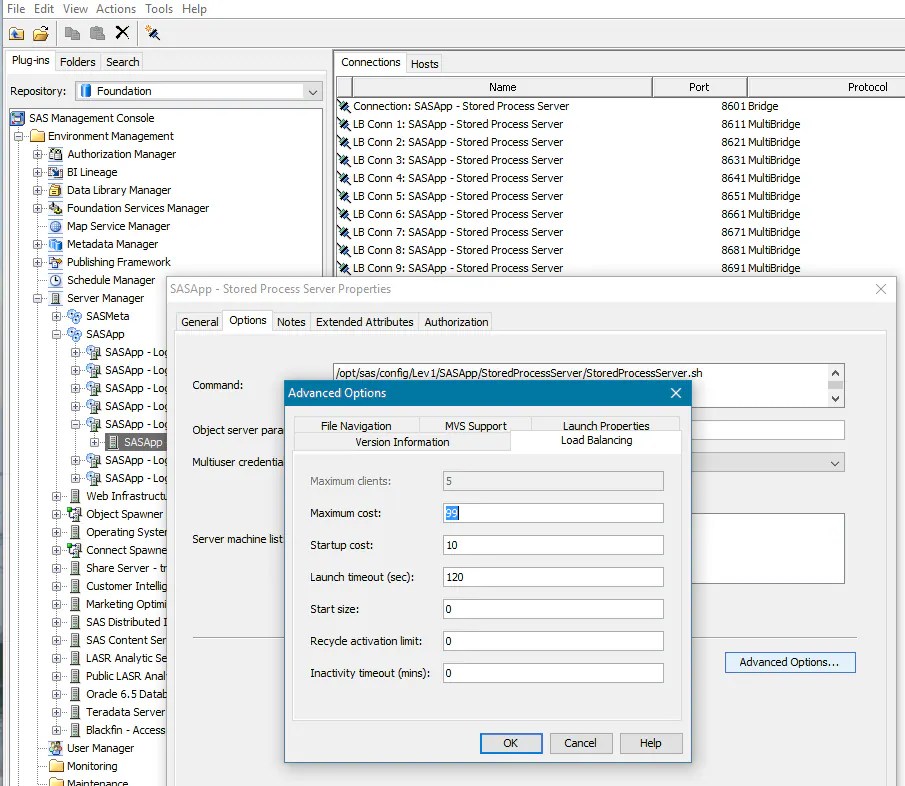Click the Monitoring folder icon
This screenshot has height=786, width=905.
pos(56,766)
